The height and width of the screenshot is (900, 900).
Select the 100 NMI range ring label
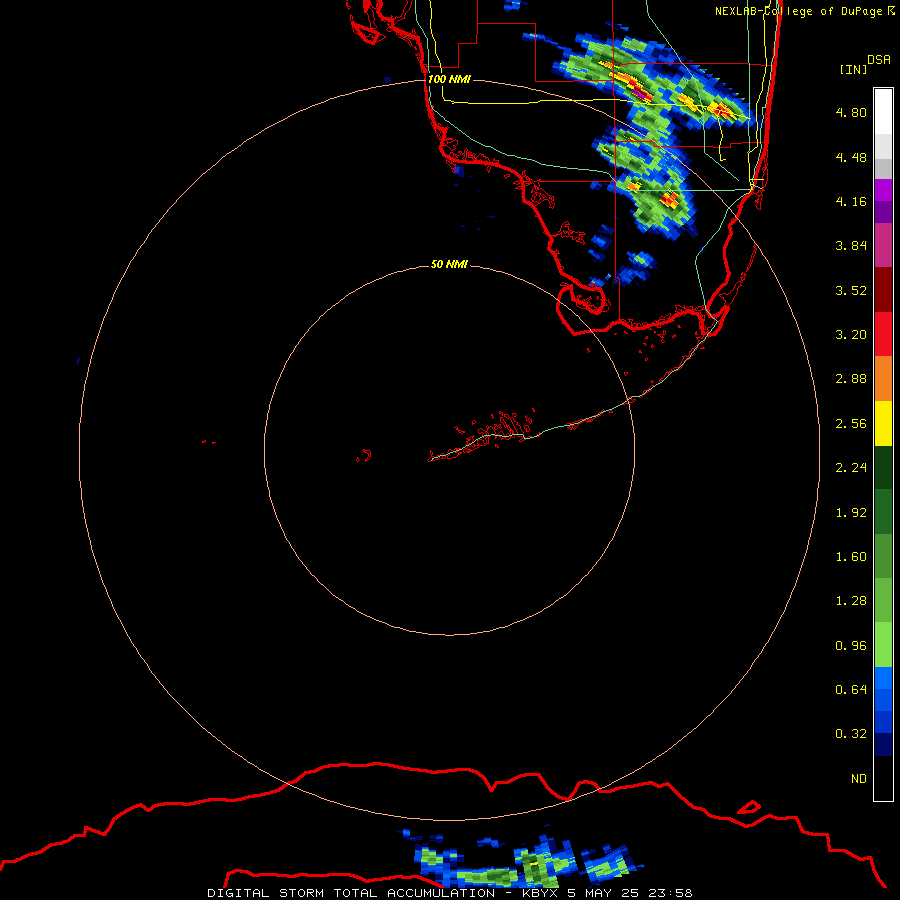coord(449,79)
